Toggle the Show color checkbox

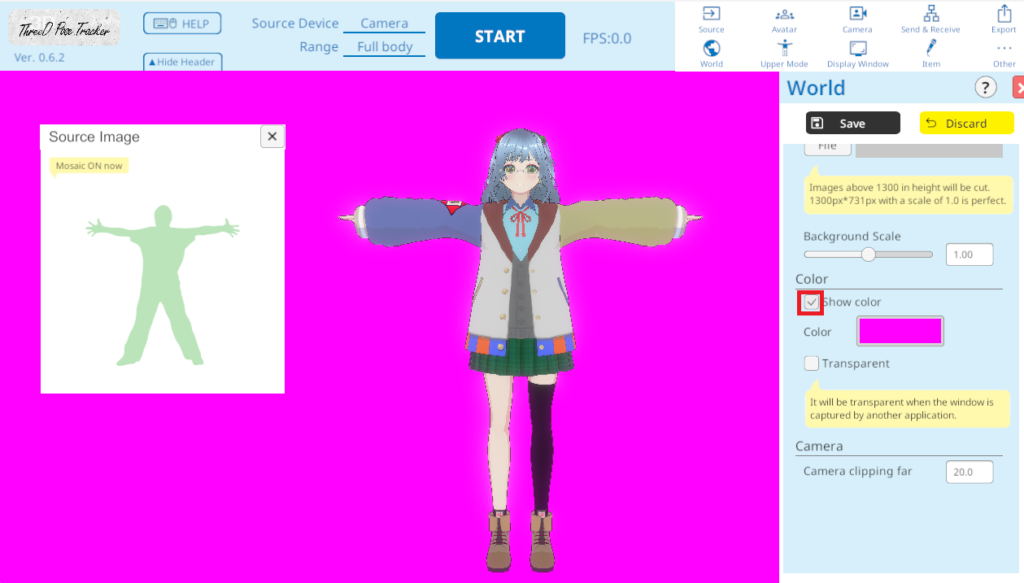[x=810, y=302]
